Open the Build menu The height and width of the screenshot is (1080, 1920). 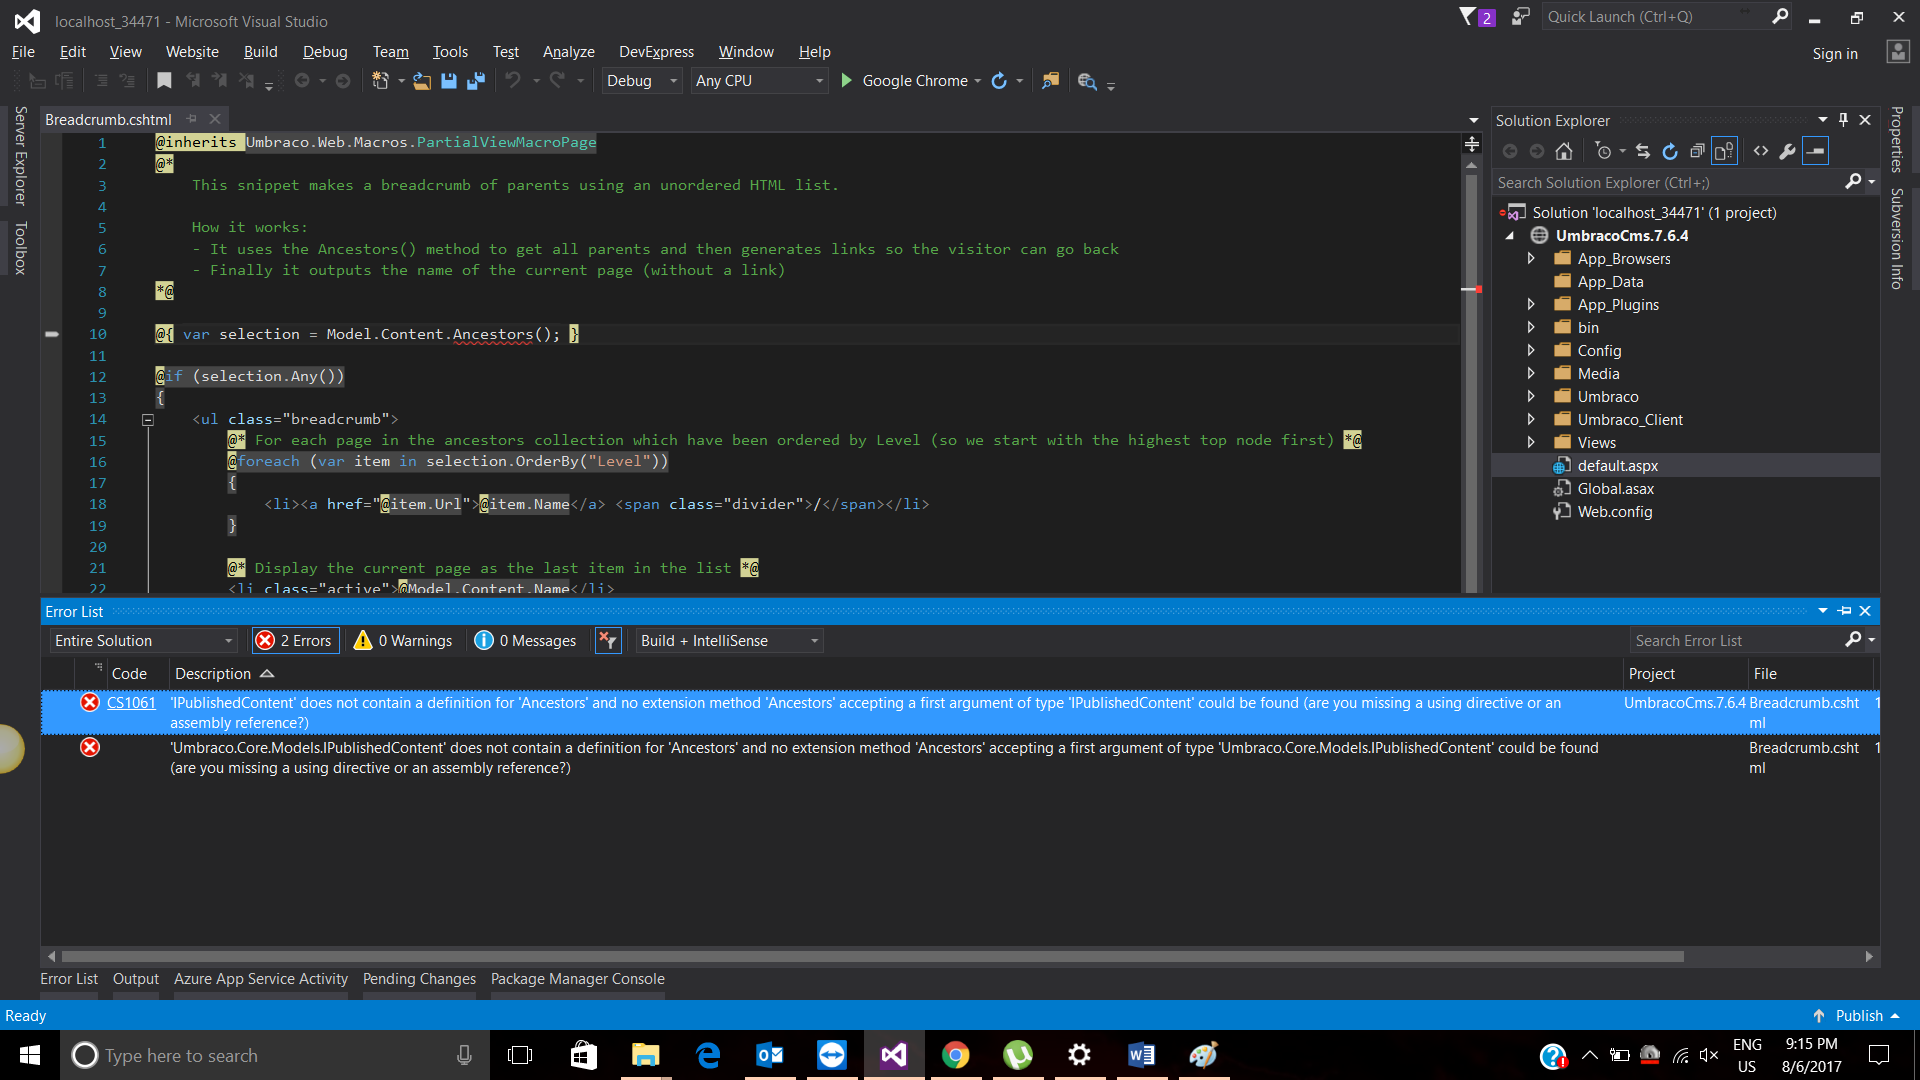pos(260,52)
